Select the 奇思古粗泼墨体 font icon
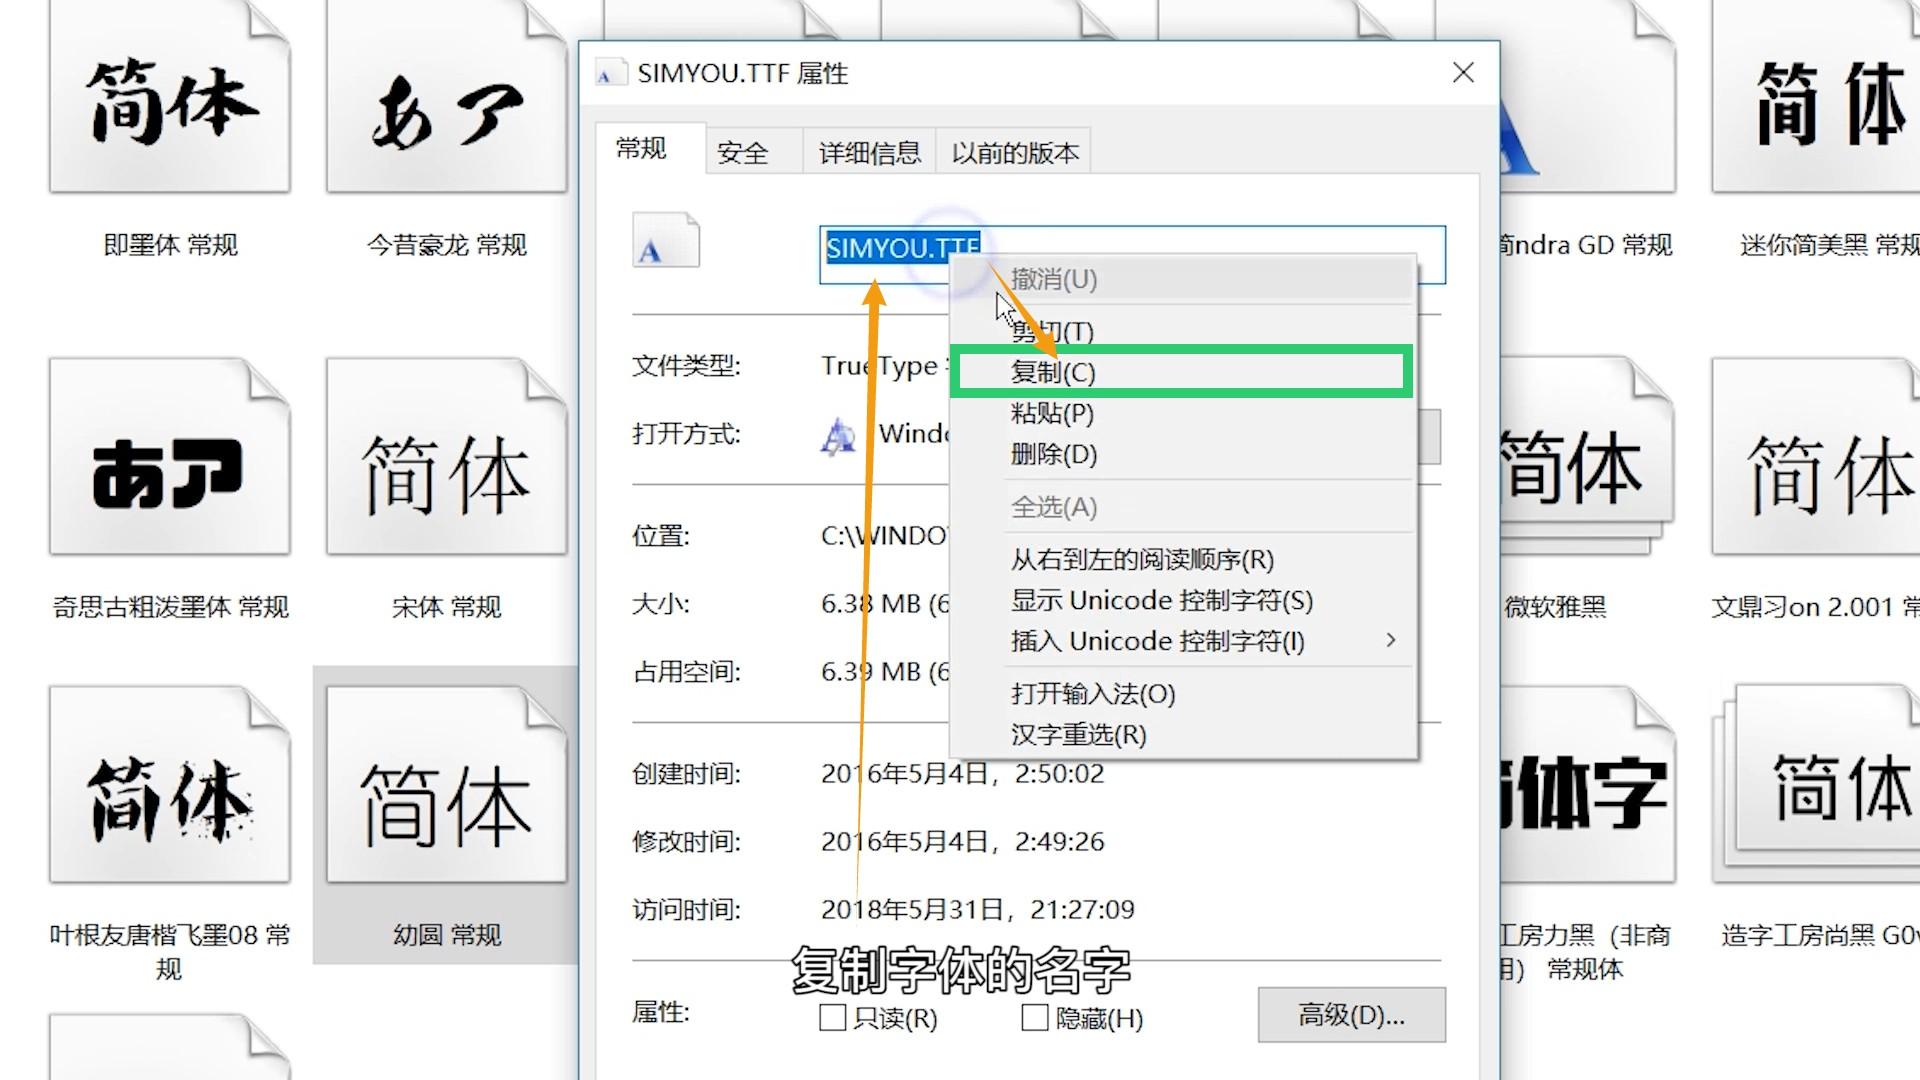 [x=170, y=458]
